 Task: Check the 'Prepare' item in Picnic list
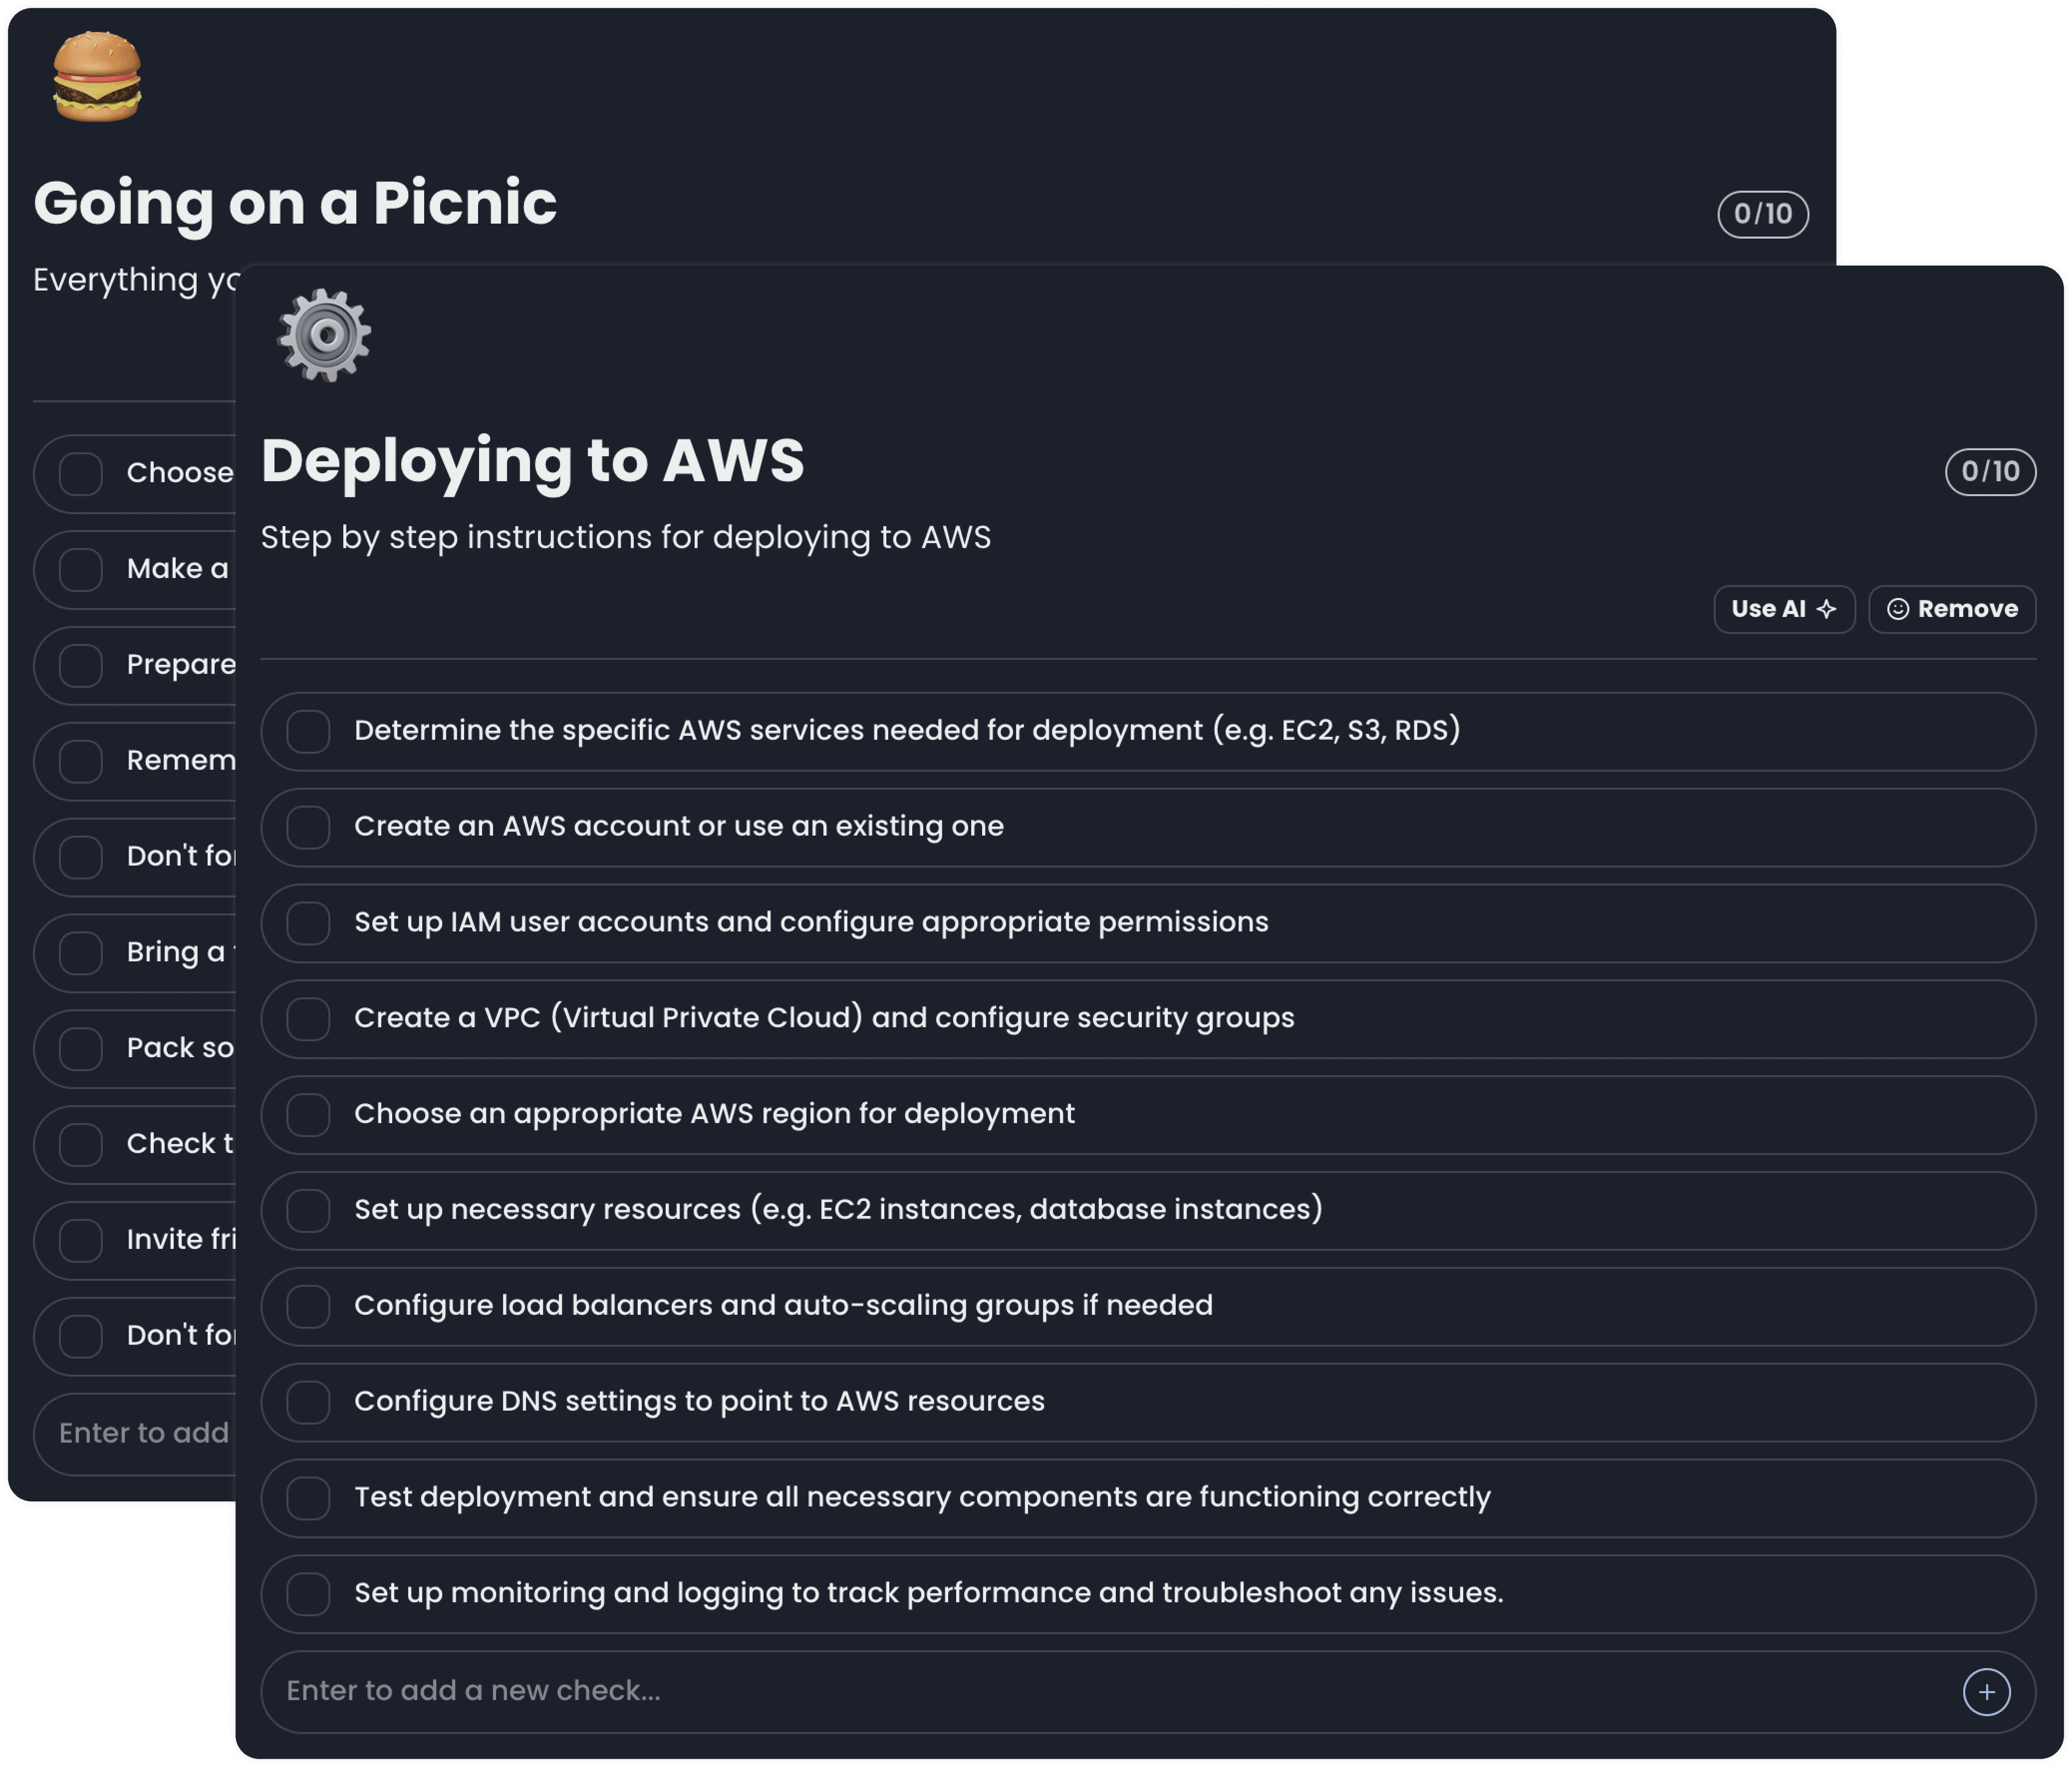click(x=80, y=666)
